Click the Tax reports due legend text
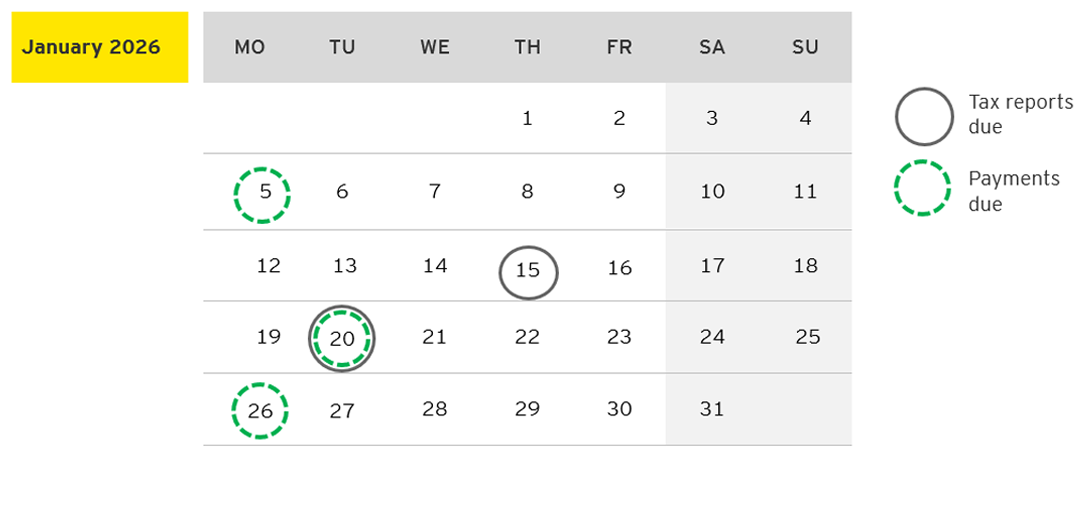The height and width of the screenshot is (532, 1086). (x=1020, y=114)
